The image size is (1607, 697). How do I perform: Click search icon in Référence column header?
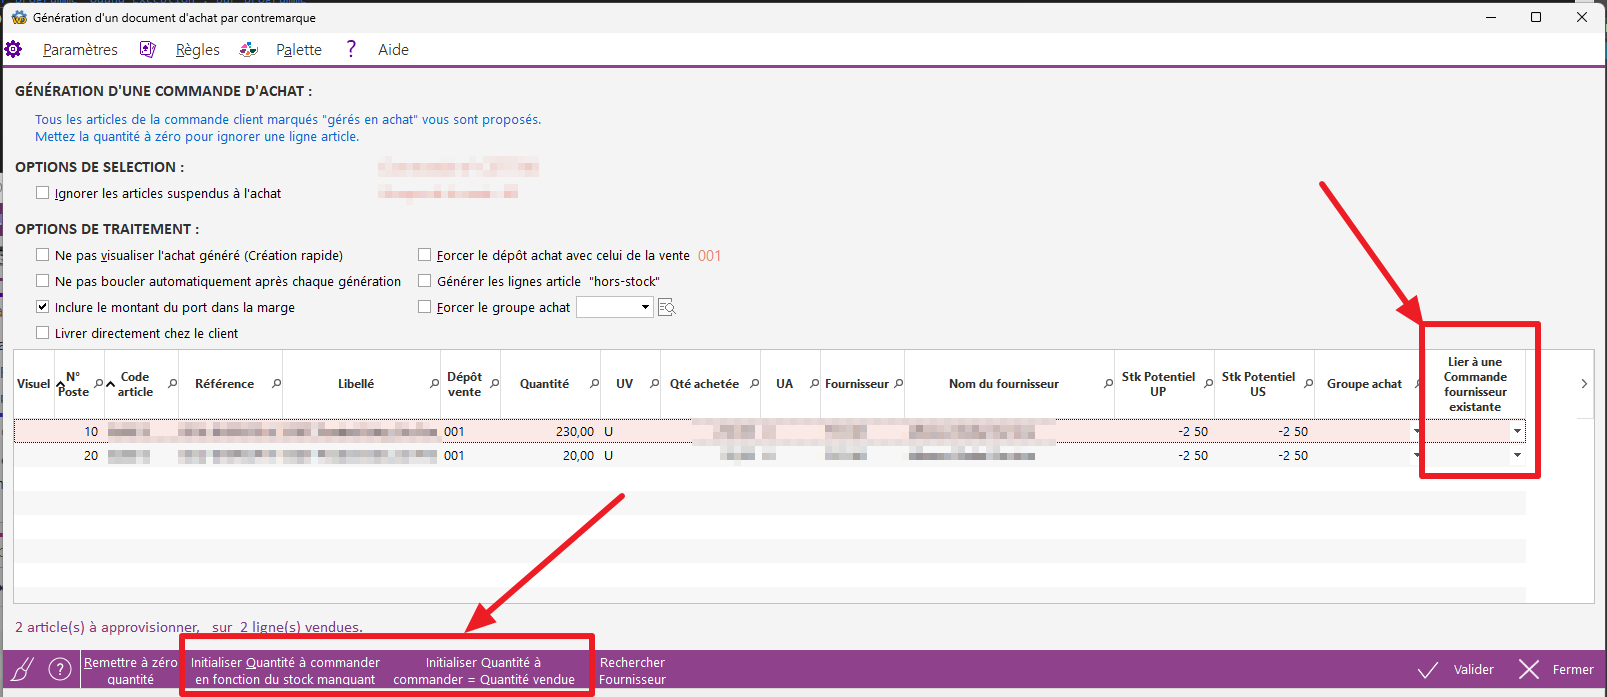pyautogui.click(x=276, y=384)
